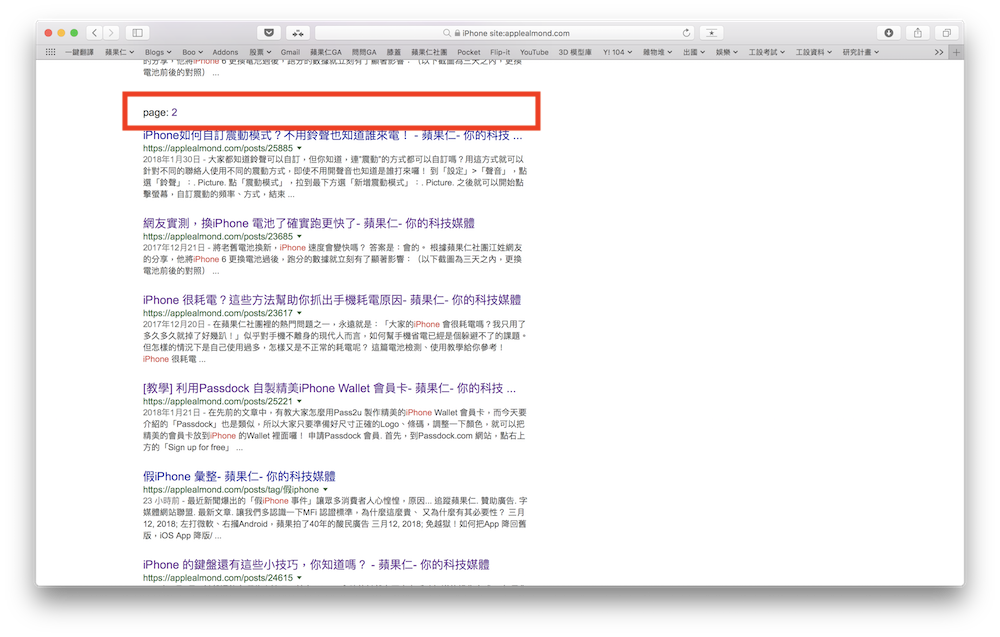
Task: Open the 問問GA bookmark
Action: pyautogui.click(x=364, y=52)
